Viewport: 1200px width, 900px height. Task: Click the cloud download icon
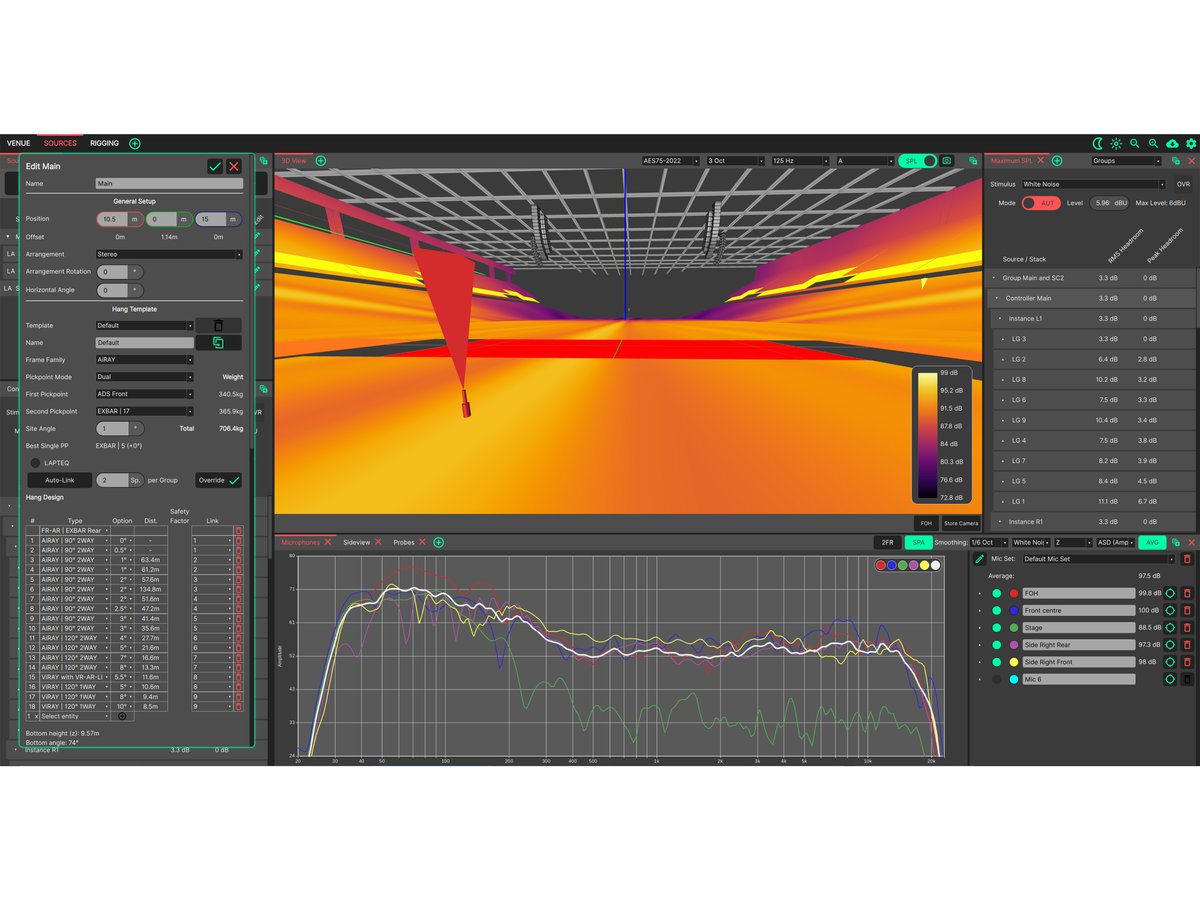[1173, 144]
